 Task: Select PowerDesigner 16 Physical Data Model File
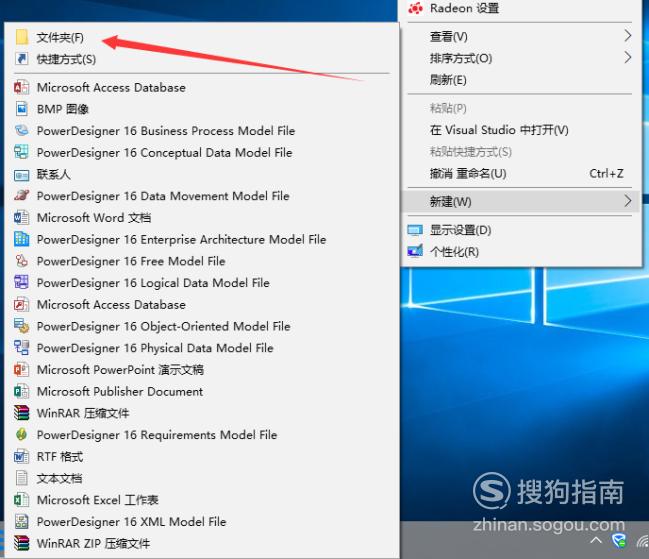[202, 348]
